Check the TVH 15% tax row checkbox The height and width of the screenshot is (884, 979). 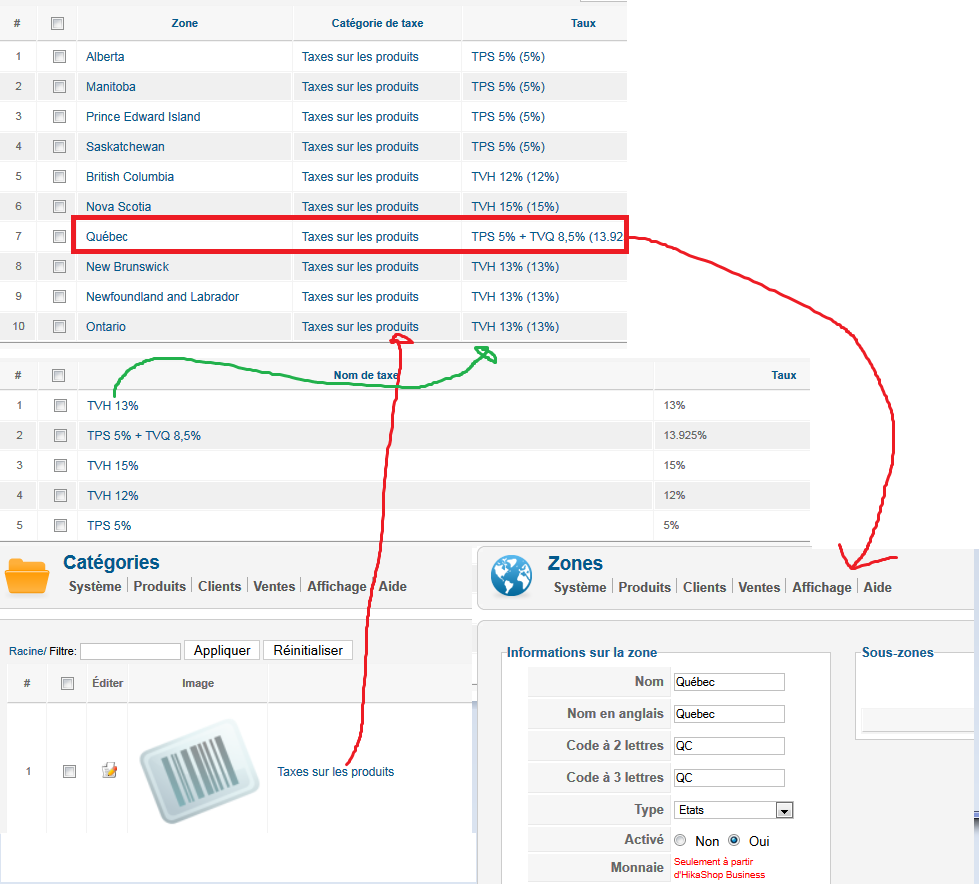pyautogui.click(x=61, y=466)
